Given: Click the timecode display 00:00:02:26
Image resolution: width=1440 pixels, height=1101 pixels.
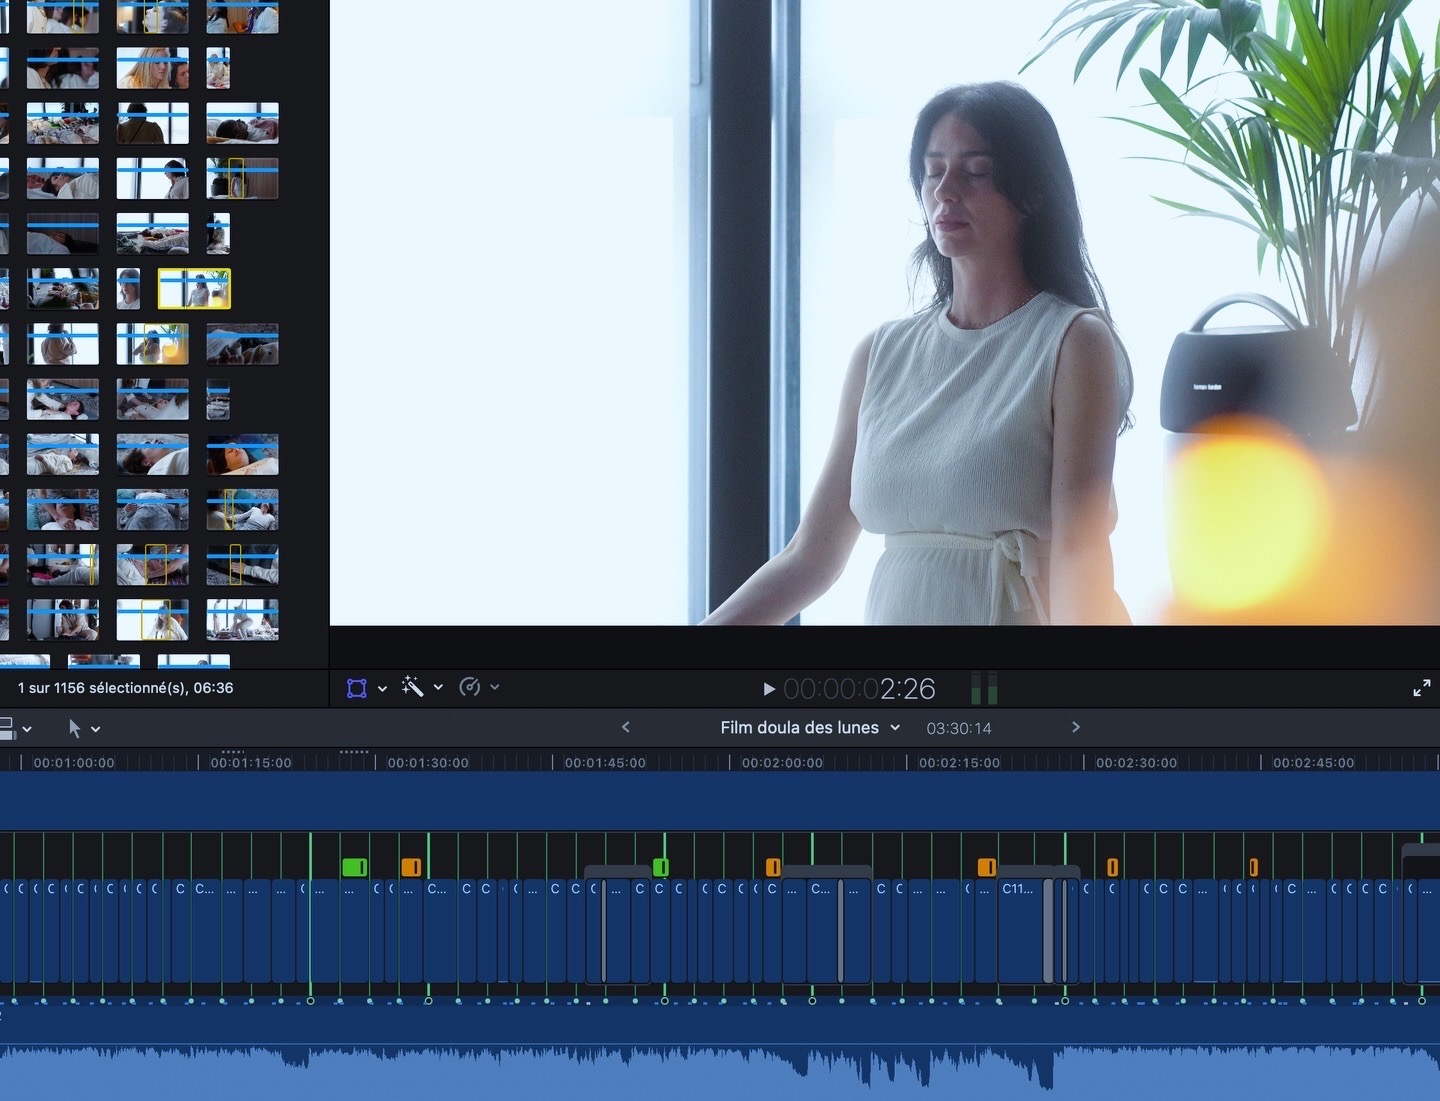Looking at the screenshot, I should [x=859, y=689].
